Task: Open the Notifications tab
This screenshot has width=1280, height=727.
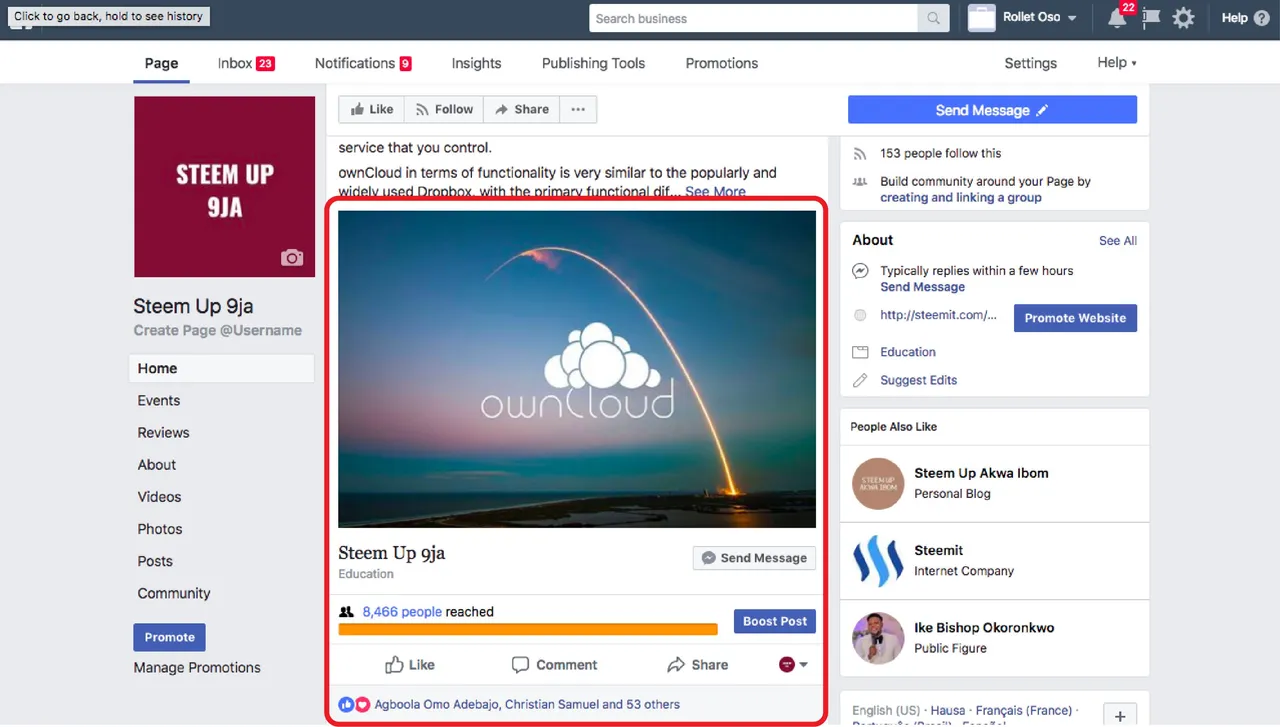Action: (363, 63)
